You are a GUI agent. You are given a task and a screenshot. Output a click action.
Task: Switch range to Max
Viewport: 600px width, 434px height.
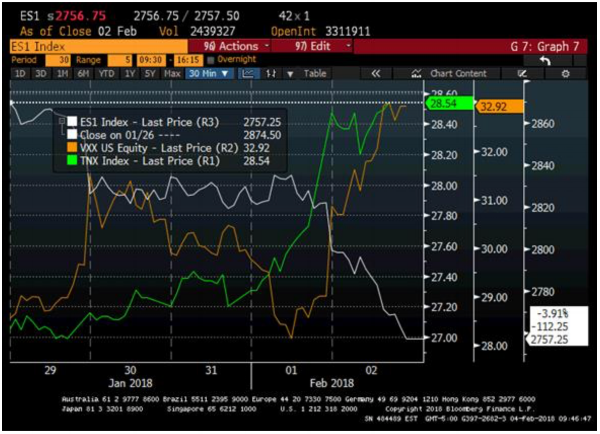172,73
